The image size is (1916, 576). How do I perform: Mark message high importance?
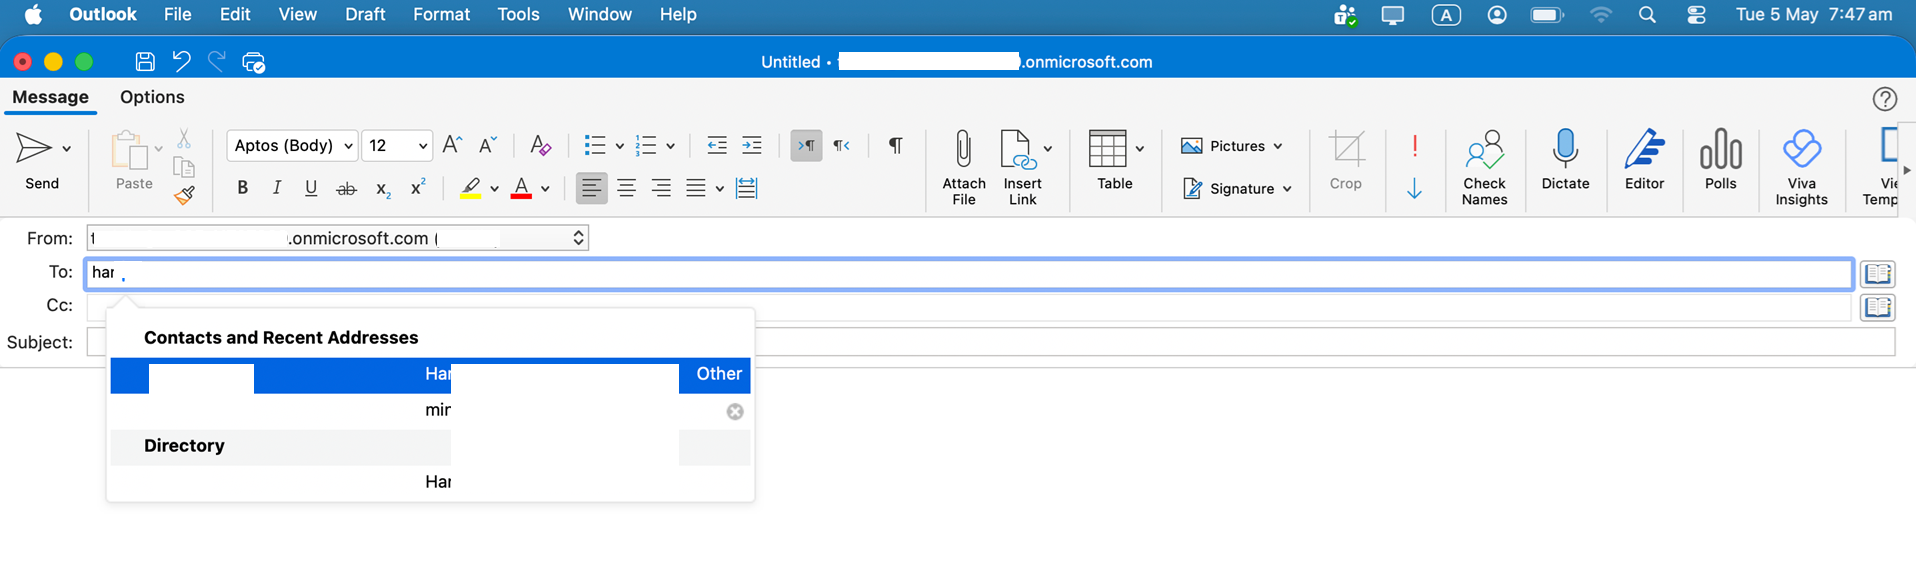pos(1415,146)
